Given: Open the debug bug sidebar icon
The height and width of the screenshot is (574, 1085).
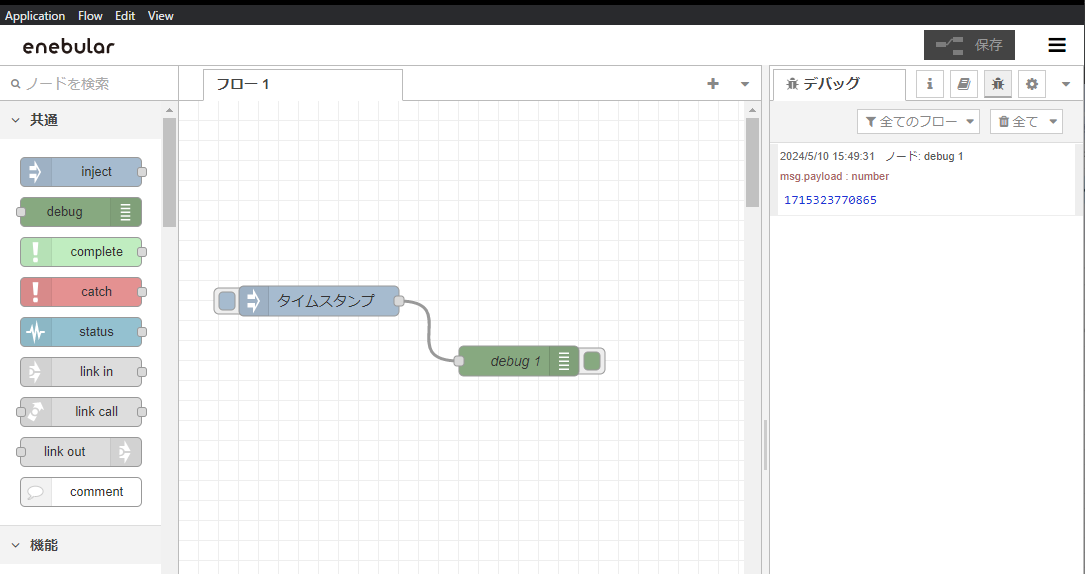Looking at the screenshot, I should coord(998,84).
